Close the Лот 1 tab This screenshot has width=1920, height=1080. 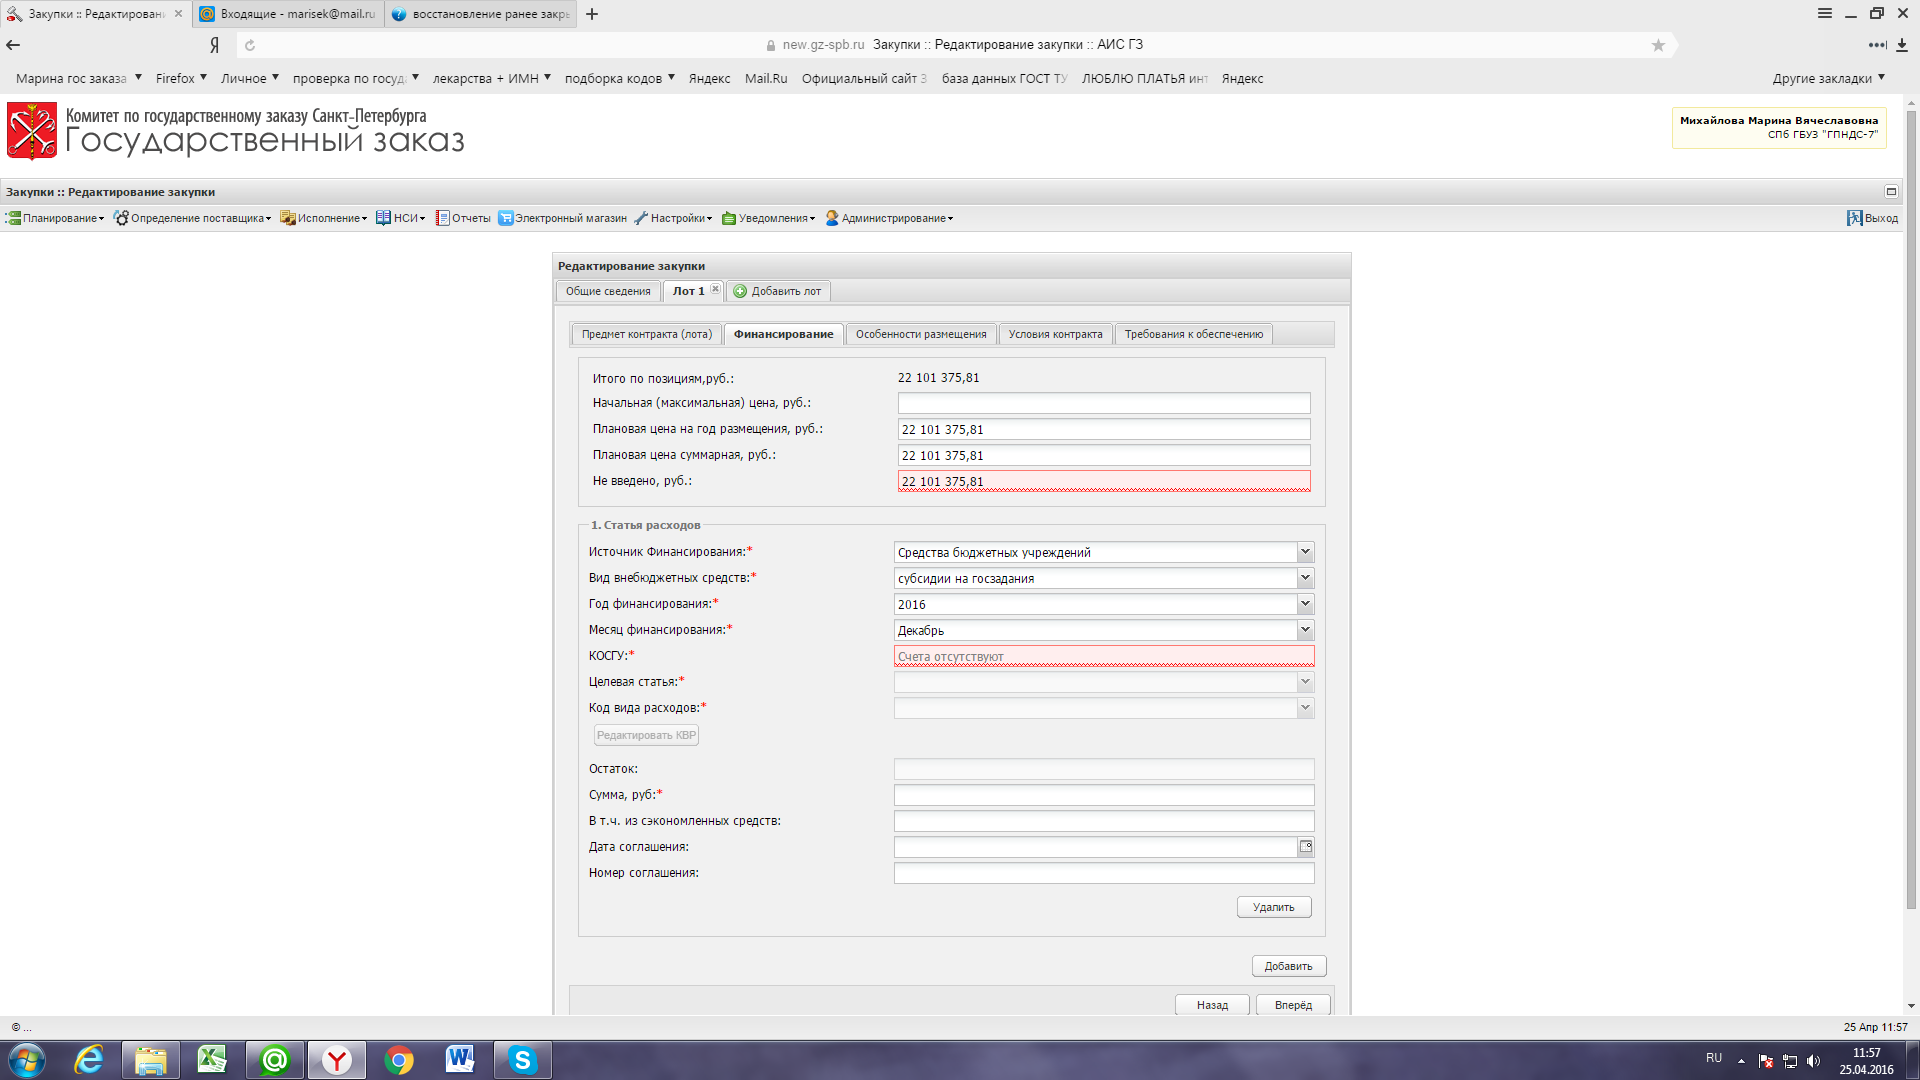point(715,290)
